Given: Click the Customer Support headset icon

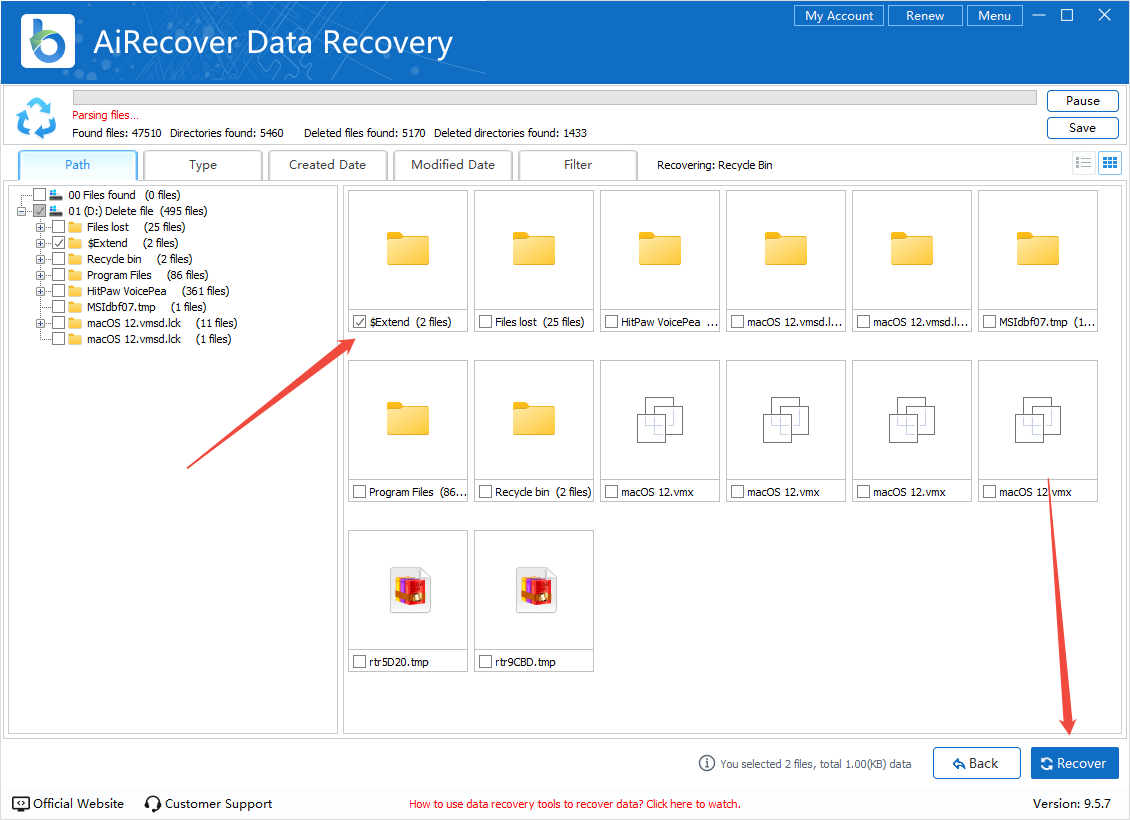Looking at the screenshot, I should 153,803.
